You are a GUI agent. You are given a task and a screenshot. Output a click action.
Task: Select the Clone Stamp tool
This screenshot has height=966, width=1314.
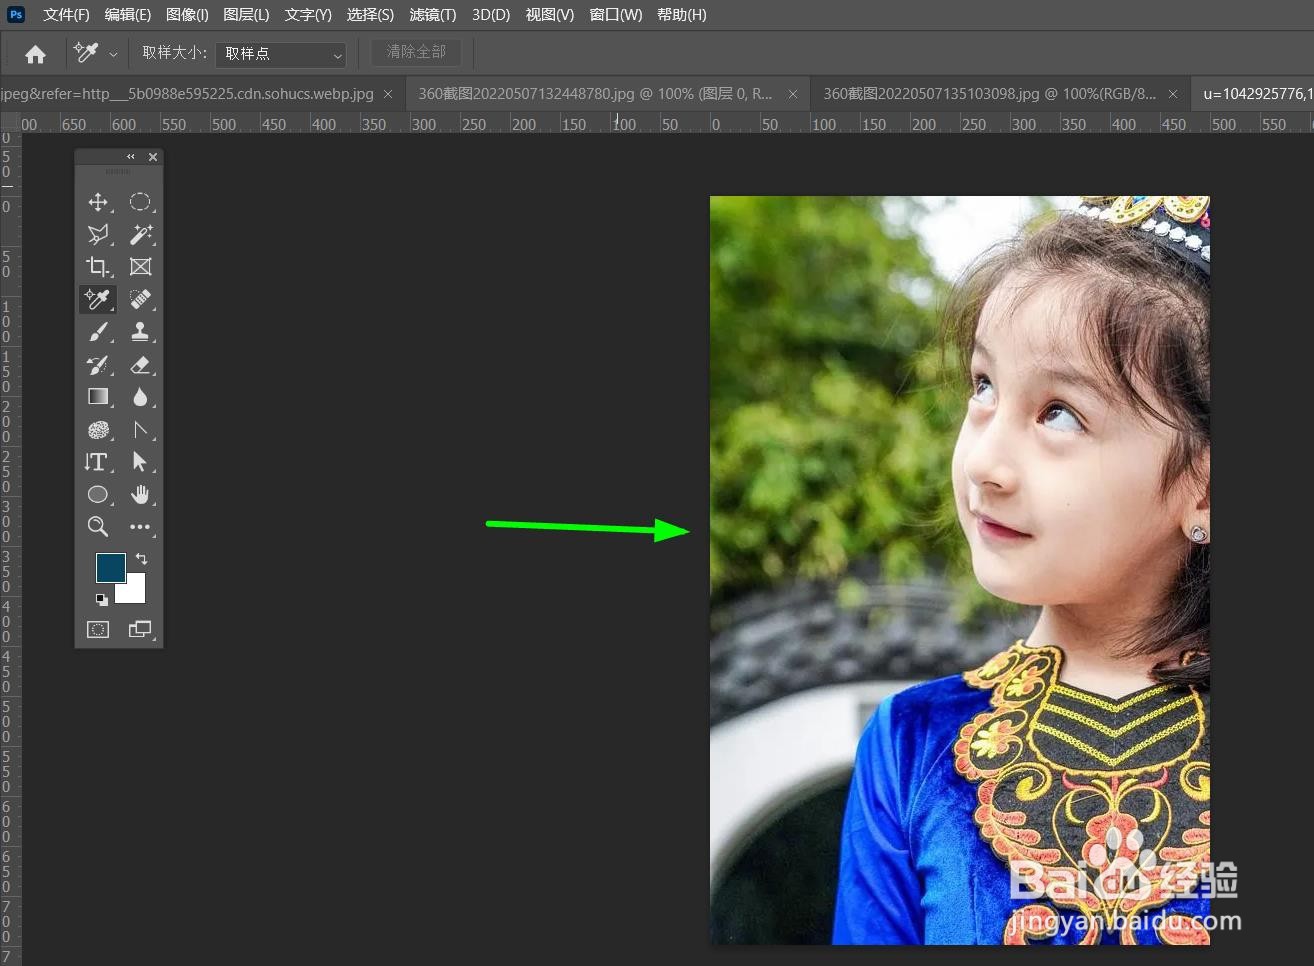[140, 332]
